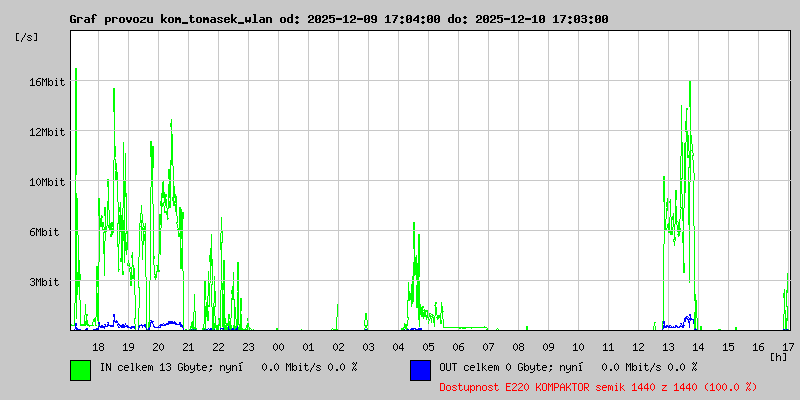Viewport: 800px width, 400px height.
Task: Click hour label 06 on the time axis
Action: pos(458,347)
